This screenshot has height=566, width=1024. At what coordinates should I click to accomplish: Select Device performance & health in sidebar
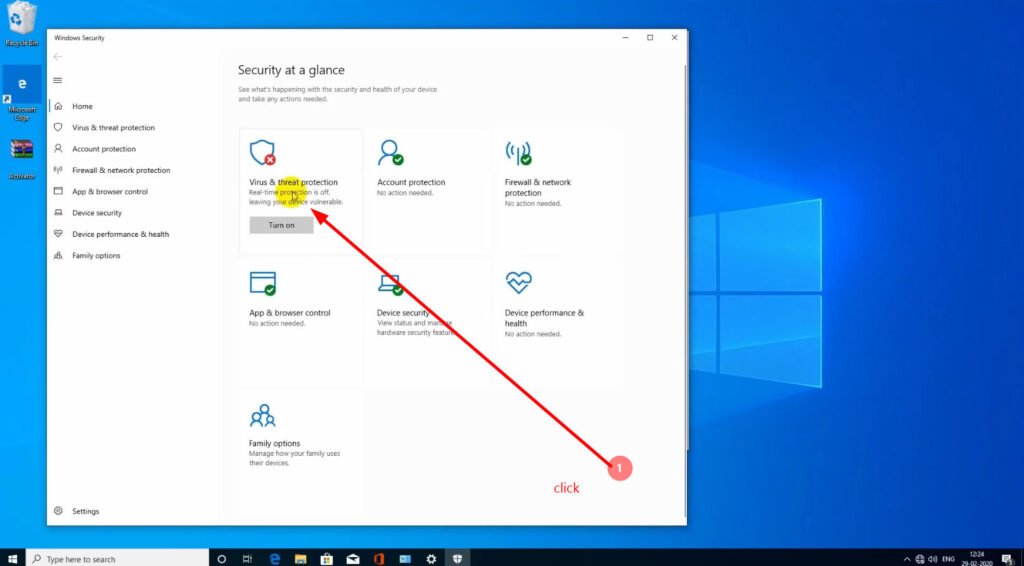click(120, 234)
